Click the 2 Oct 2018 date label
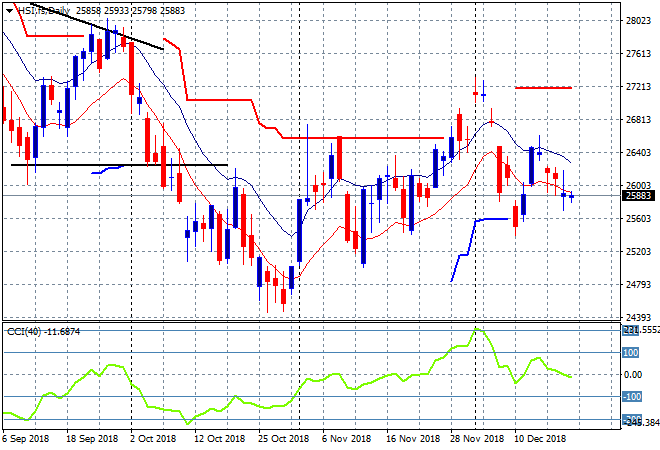Image resolution: width=660 pixels, height=450 pixels. pyautogui.click(x=153, y=439)
